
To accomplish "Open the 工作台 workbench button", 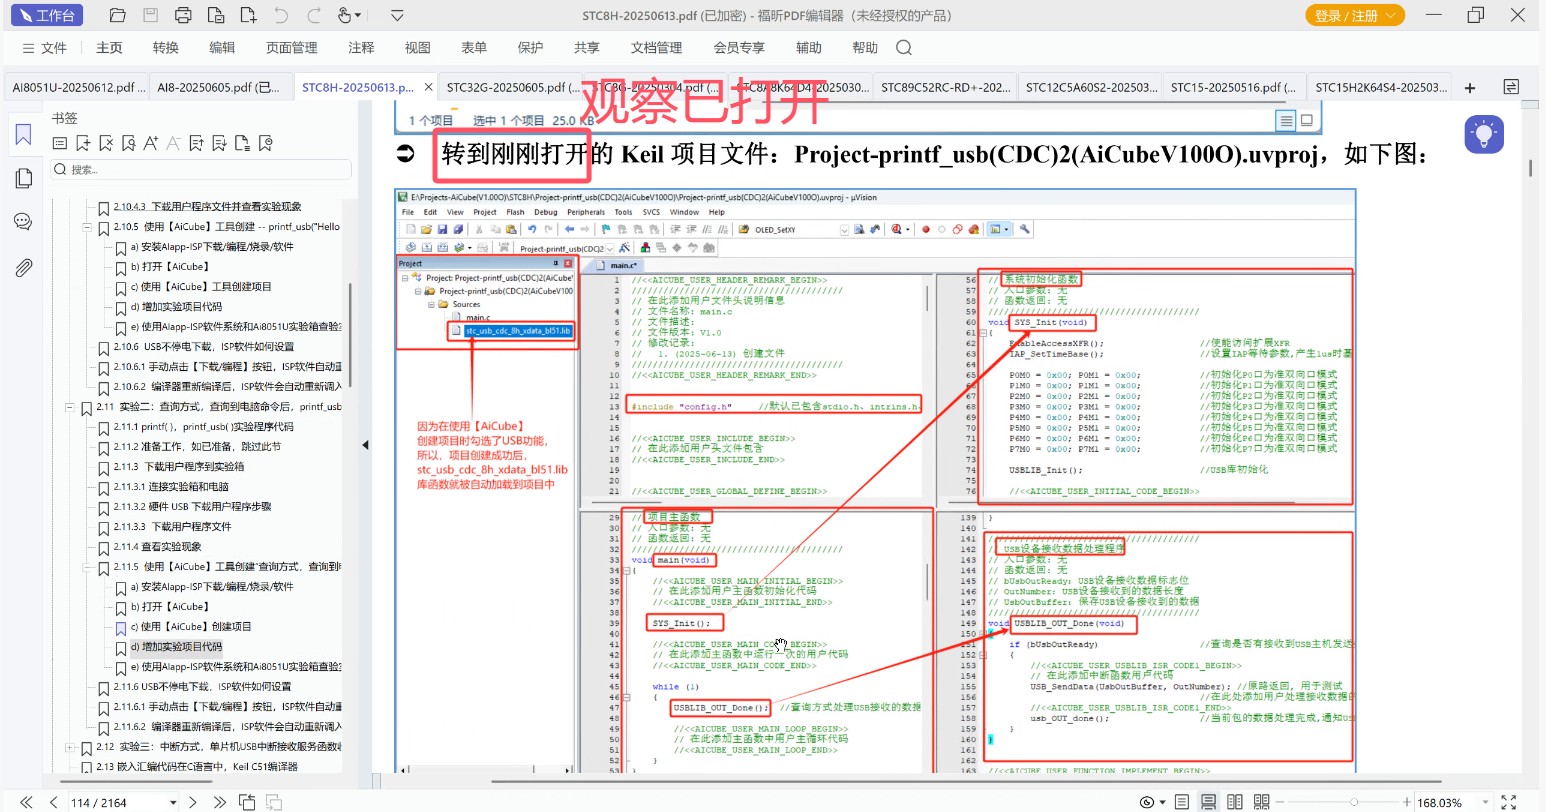I will 47,15.
